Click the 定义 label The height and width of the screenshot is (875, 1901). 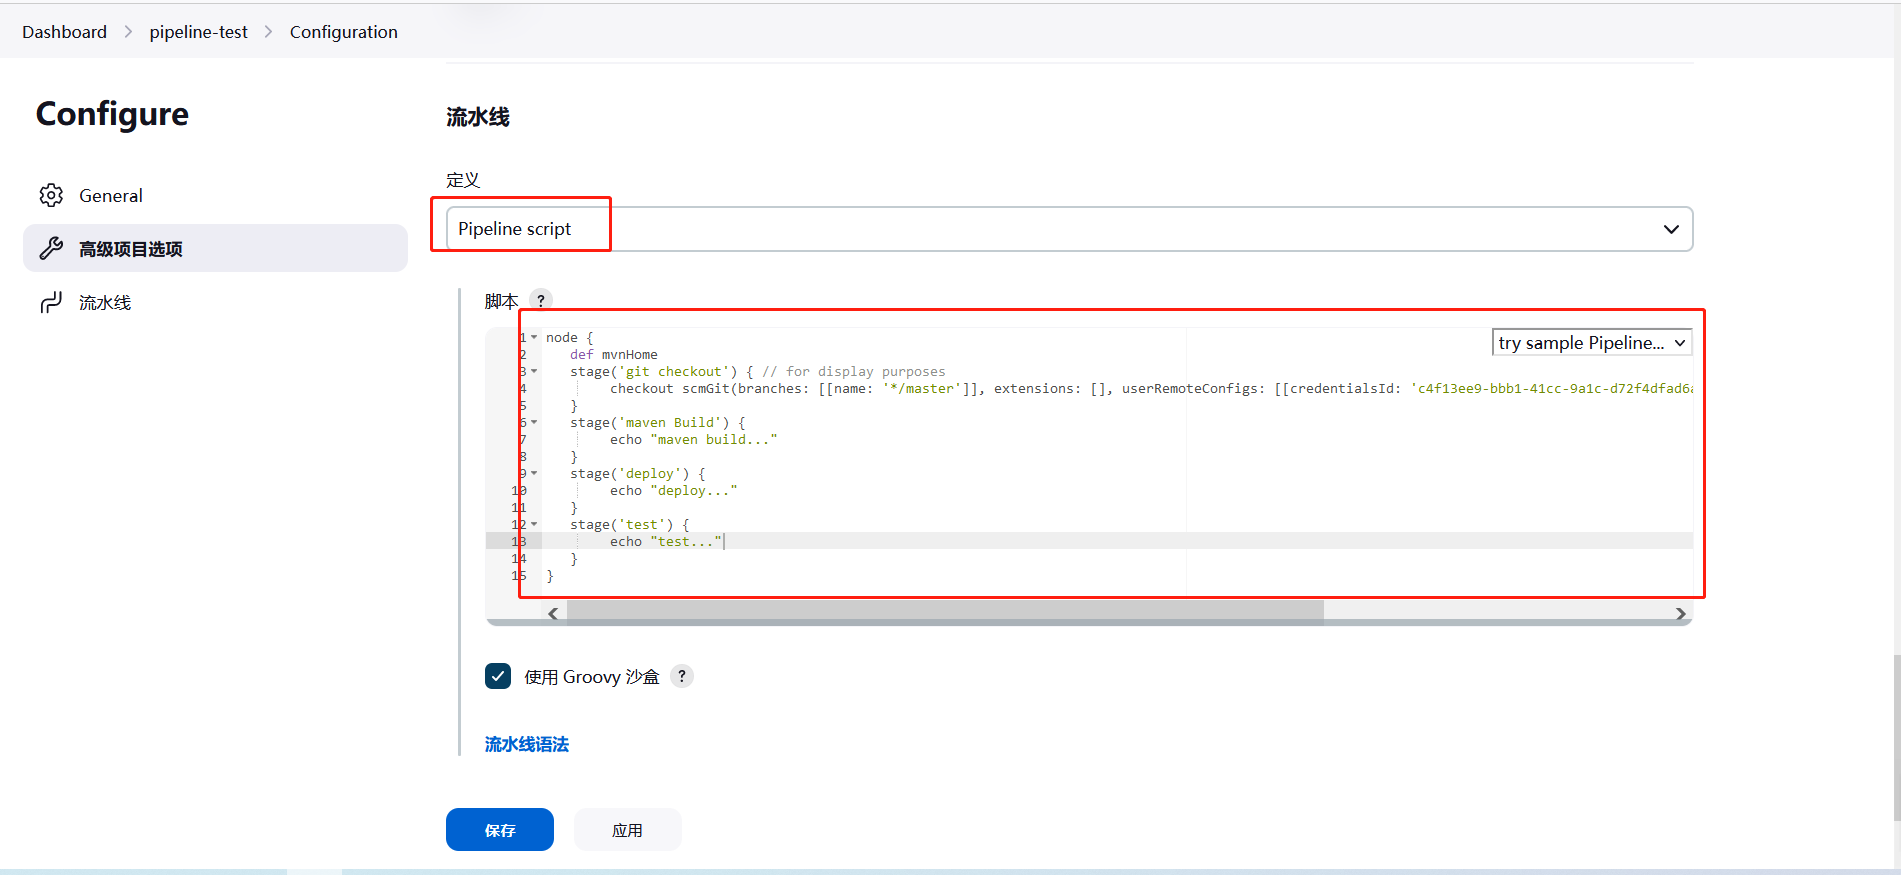pos(463,180)
